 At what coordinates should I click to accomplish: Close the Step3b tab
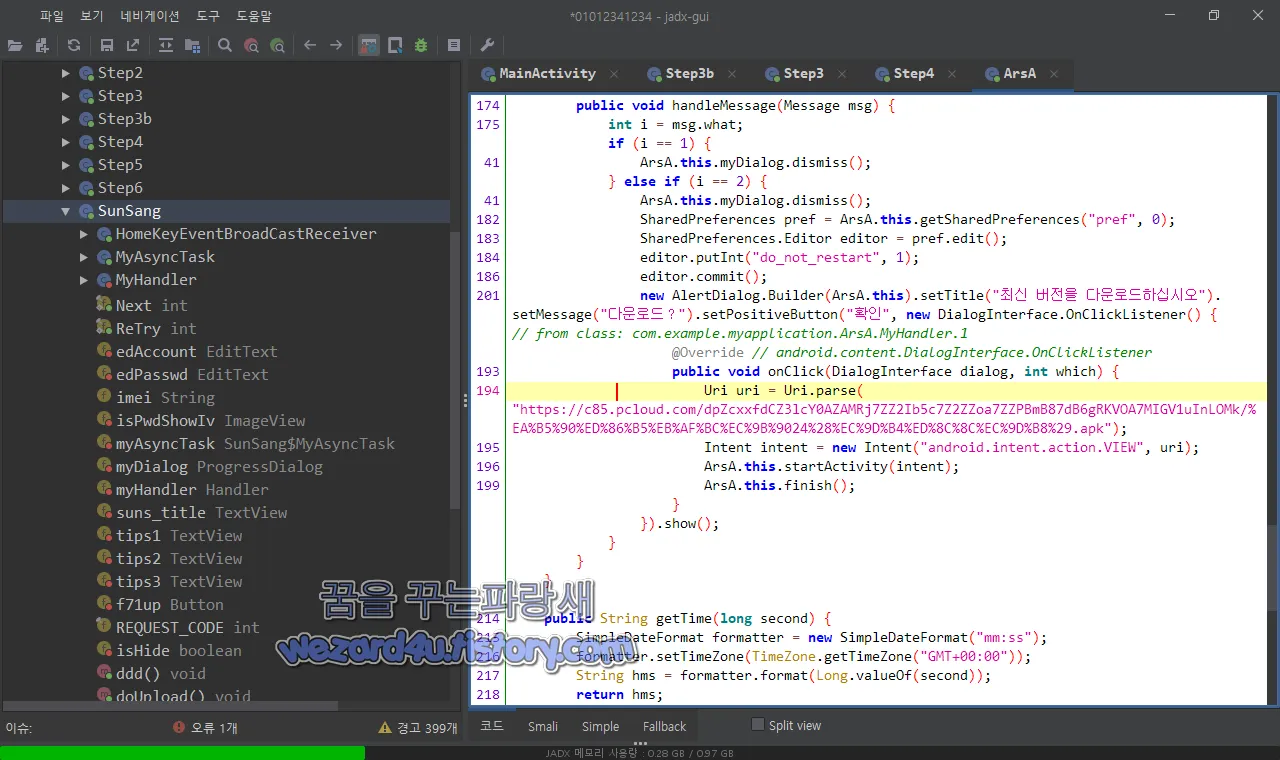pyautogui.click(x=733, y=74)
